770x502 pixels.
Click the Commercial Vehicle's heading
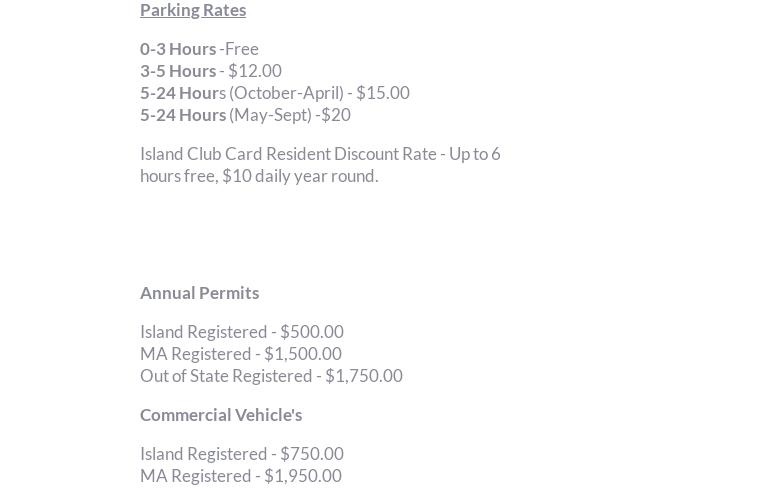pos(221,415)
